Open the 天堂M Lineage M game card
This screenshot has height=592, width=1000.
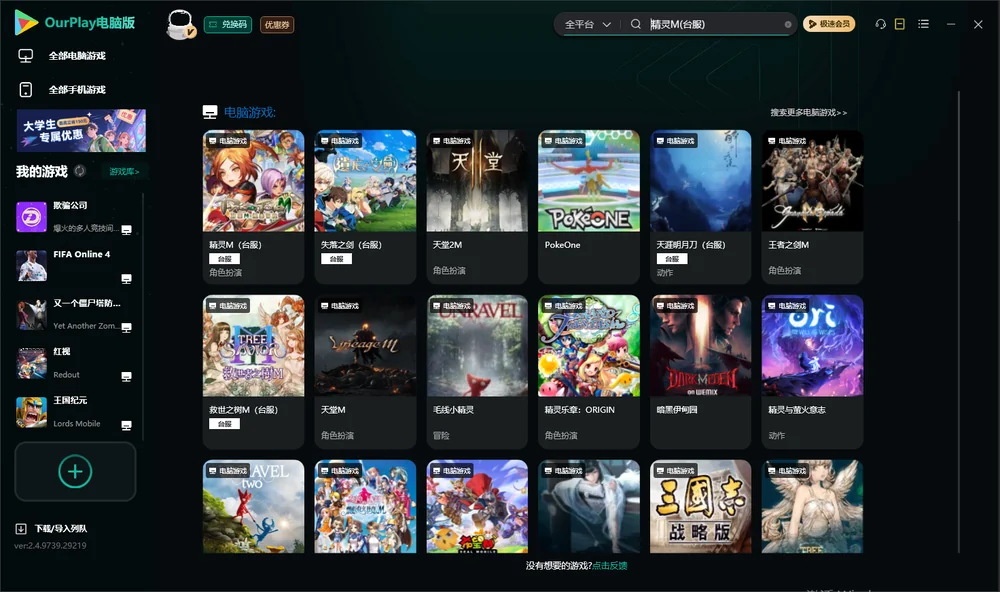365,372
